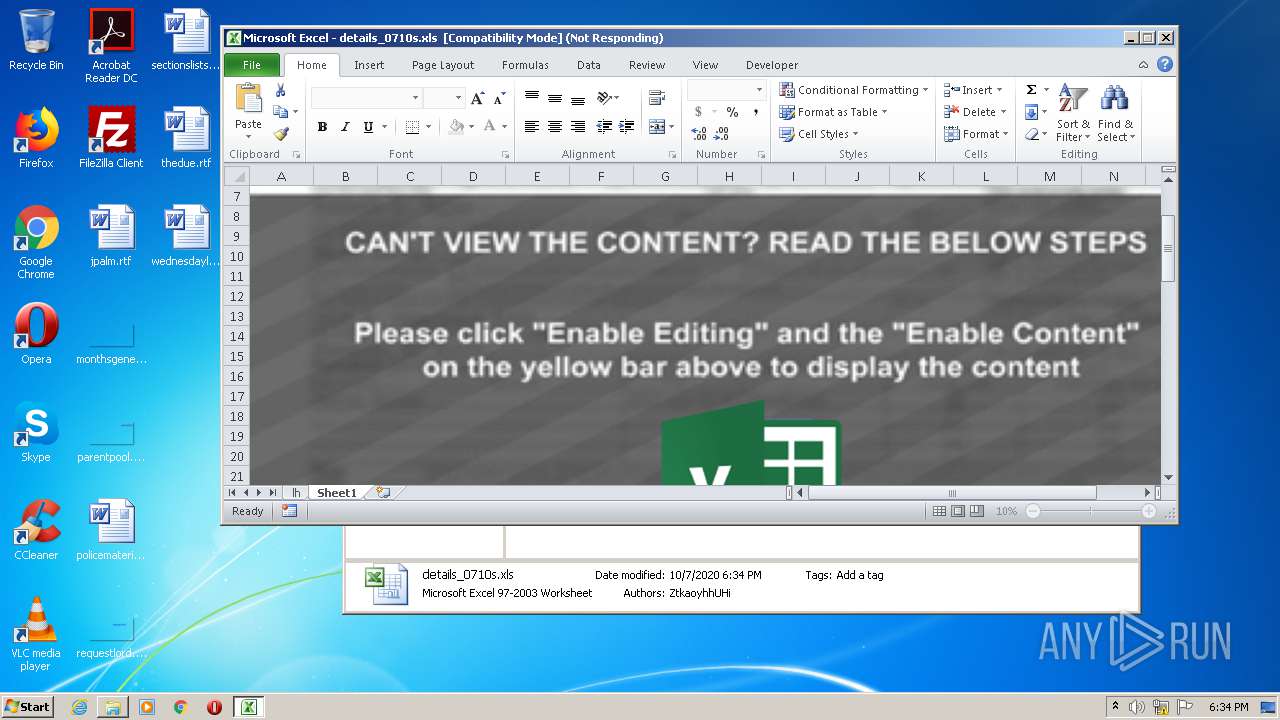Click the Increase Font Size icon
Viewport: 1280px width, 720px height.
tap(477, 98)
